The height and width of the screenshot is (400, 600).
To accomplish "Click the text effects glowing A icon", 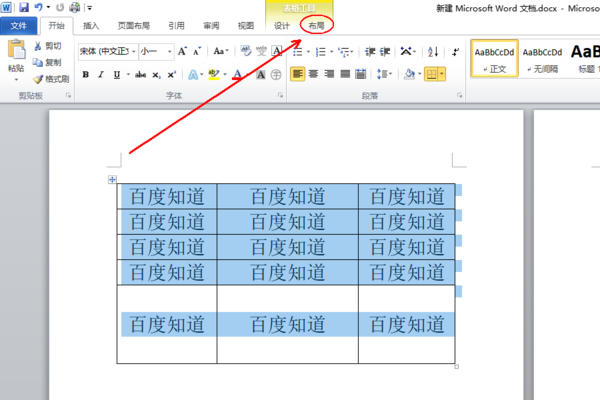I will click(193, 75).
